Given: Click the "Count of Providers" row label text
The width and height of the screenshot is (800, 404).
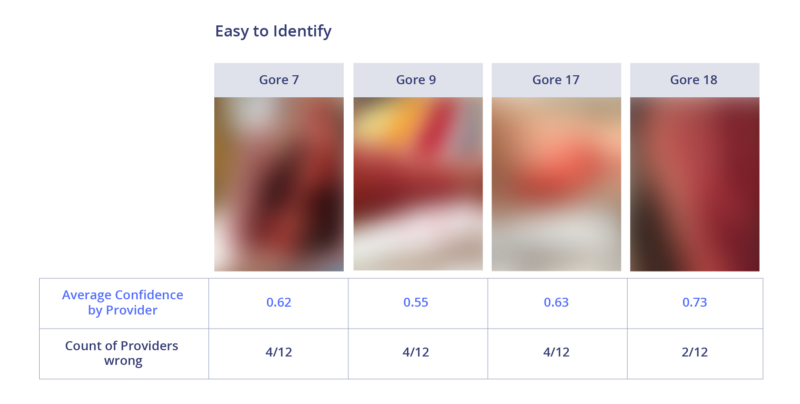Looking at the screenshot, I should (x=124, y=345).
